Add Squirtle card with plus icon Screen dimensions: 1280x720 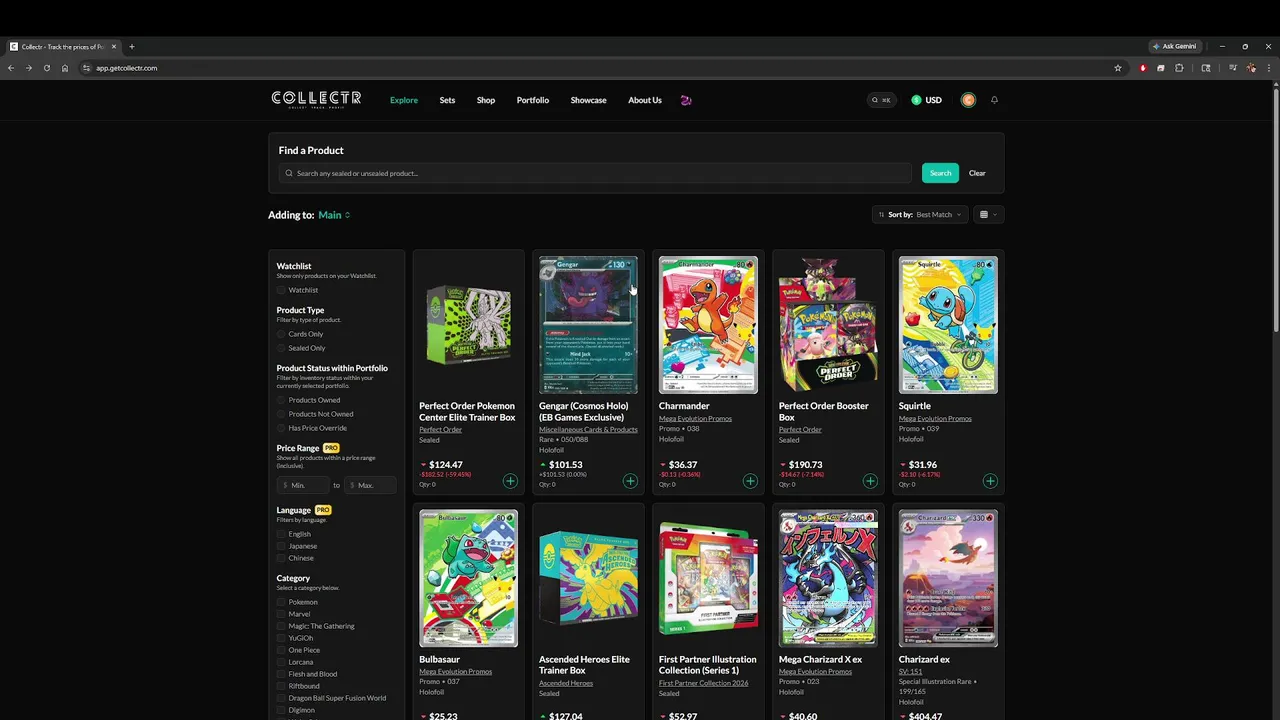(990, 481)
